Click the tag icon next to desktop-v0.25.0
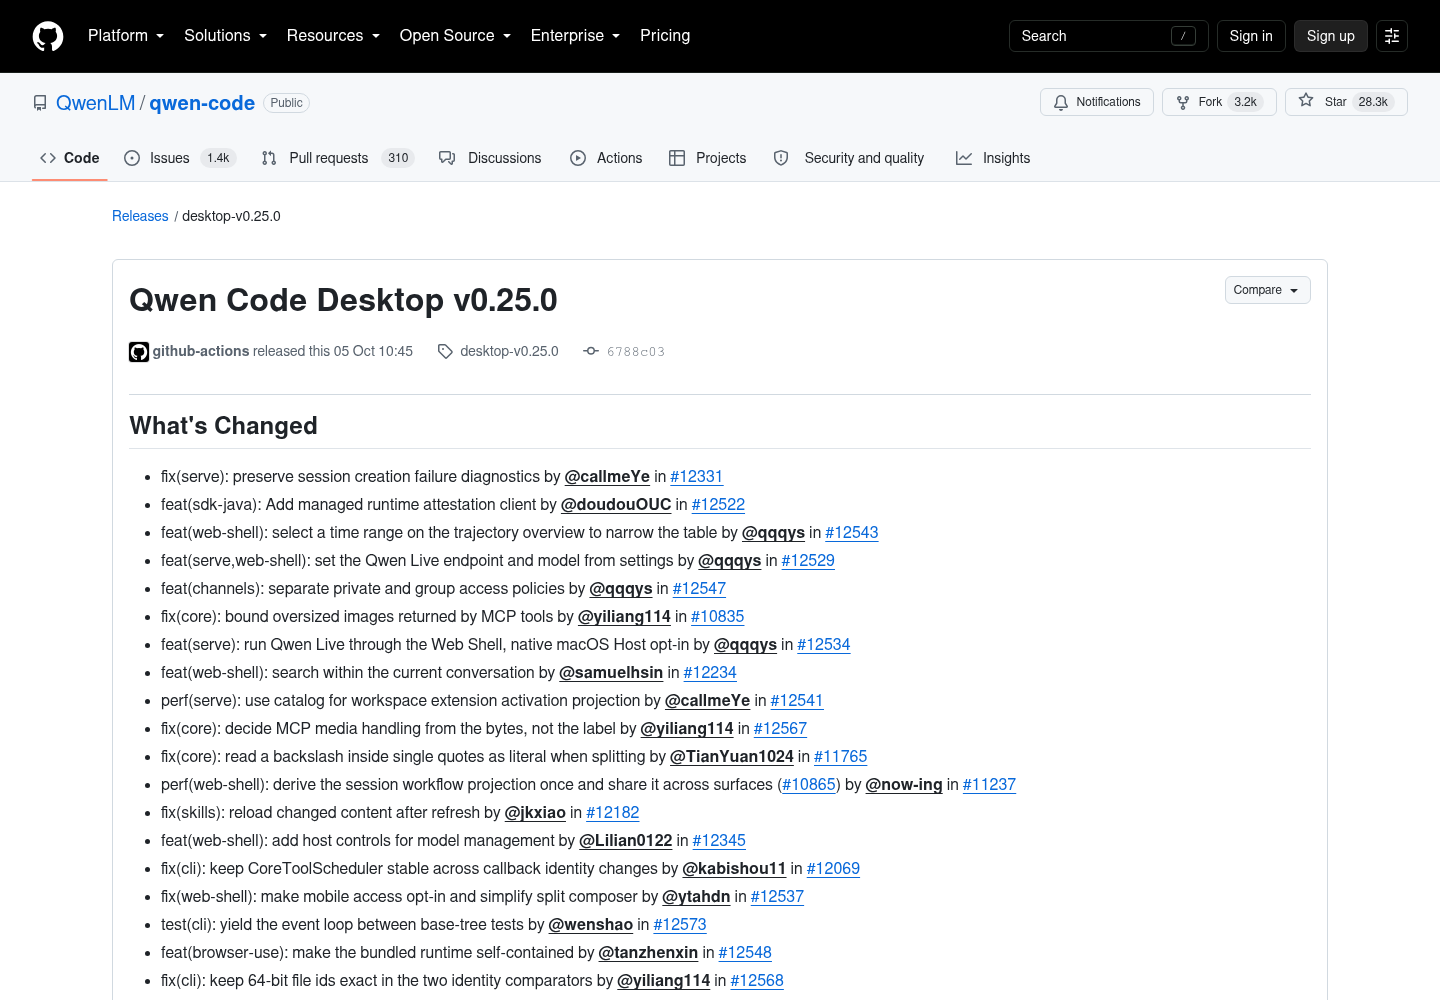The image size is (1440, 1000). point(445,351)
